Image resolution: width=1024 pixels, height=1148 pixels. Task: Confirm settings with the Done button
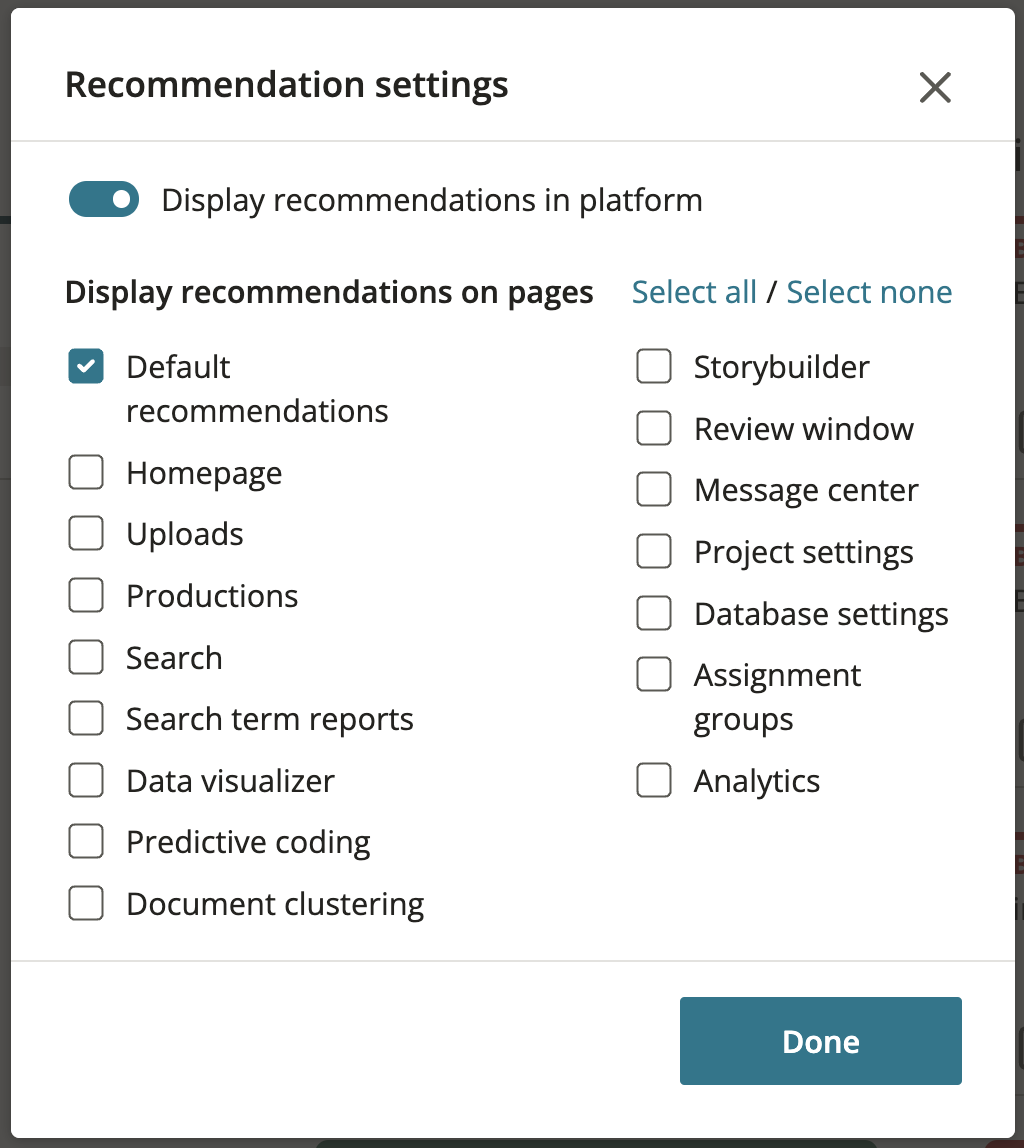(x=820, y=1040)
